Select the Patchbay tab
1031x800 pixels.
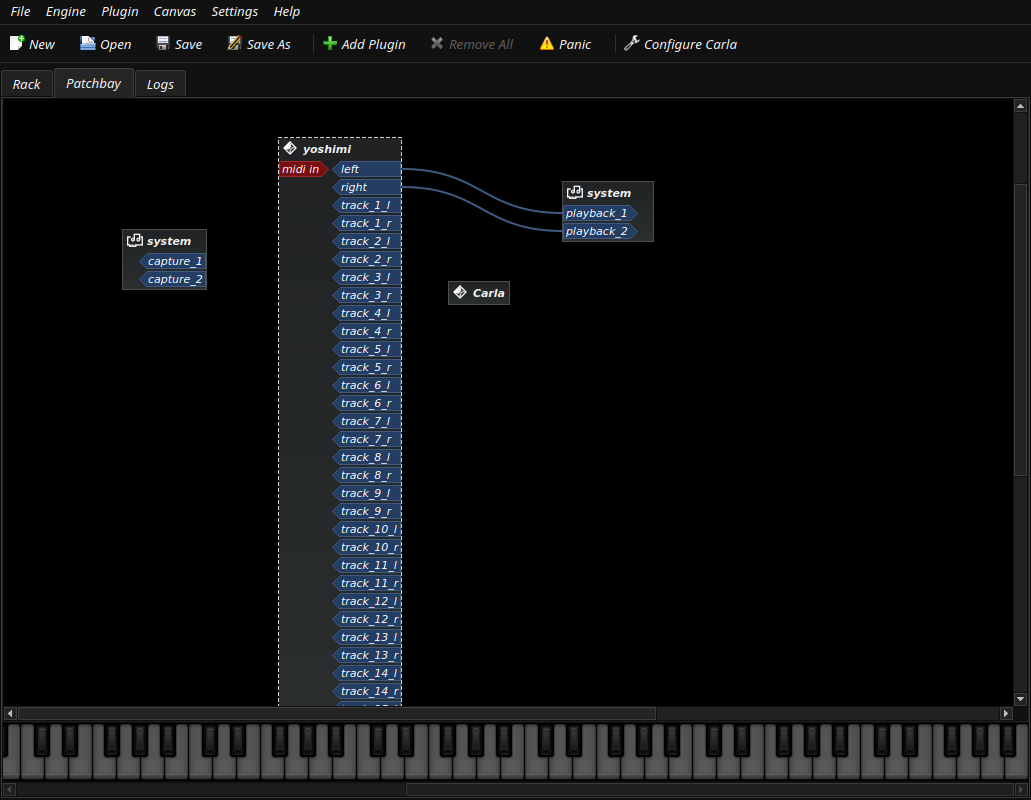(x=94, y=83)
